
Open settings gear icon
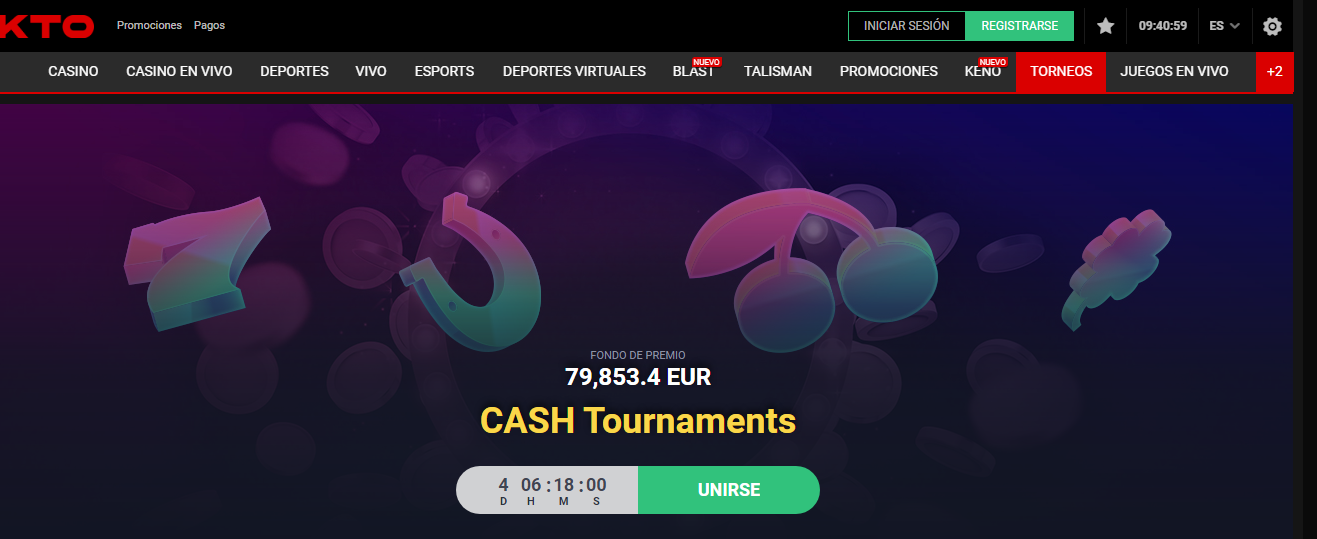[1272, 26]
